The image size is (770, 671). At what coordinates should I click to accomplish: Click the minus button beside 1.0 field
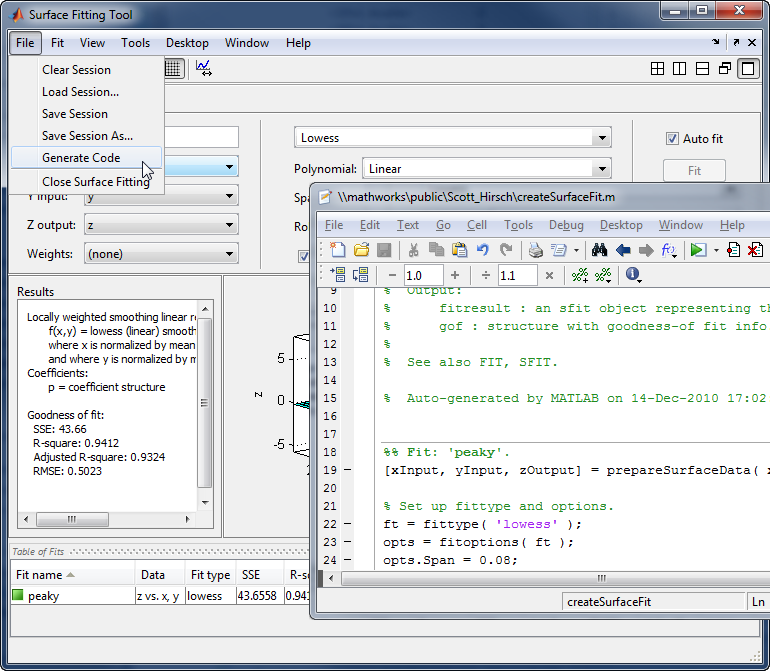pos(392,275)
